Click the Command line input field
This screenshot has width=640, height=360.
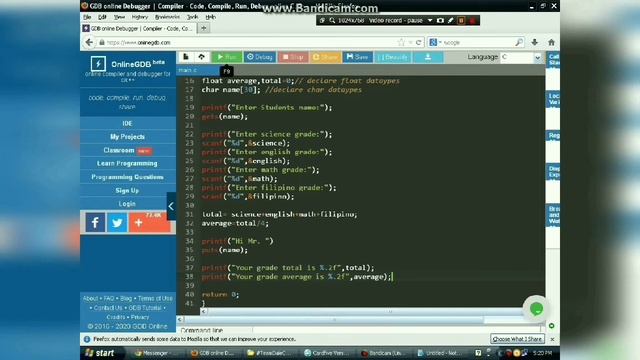[396, 330]
